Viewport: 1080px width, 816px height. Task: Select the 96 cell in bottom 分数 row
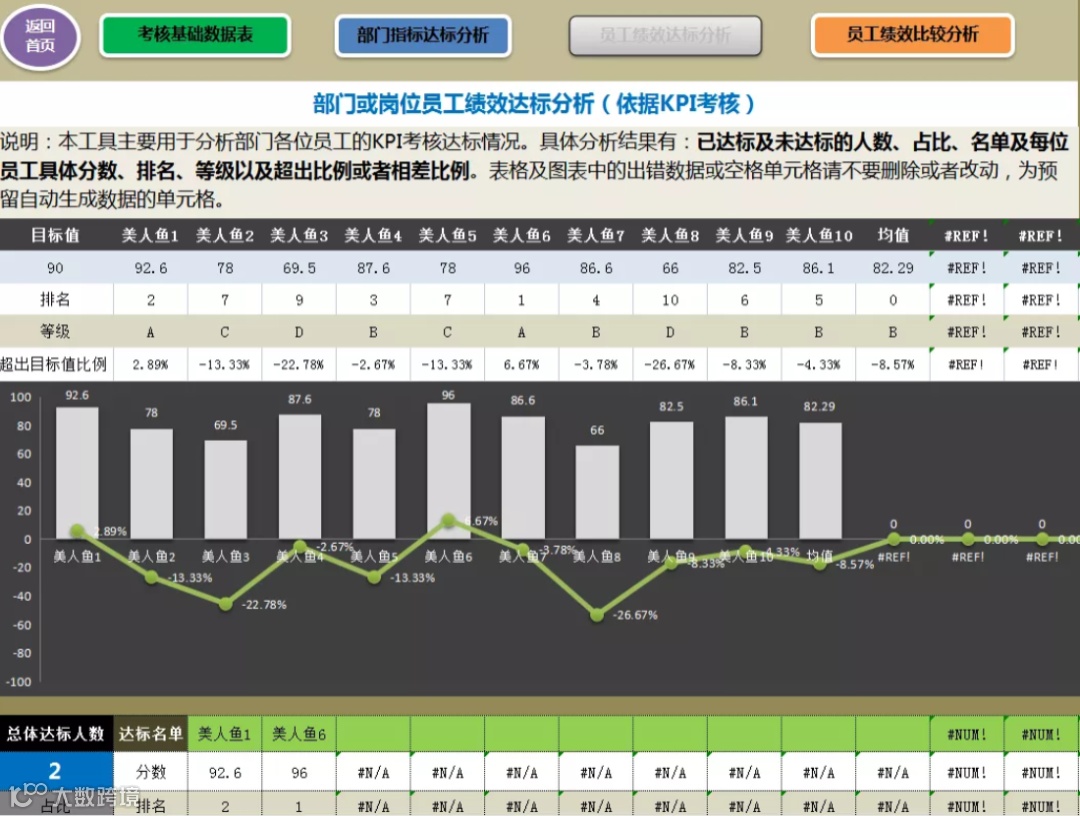coord(299,772)
